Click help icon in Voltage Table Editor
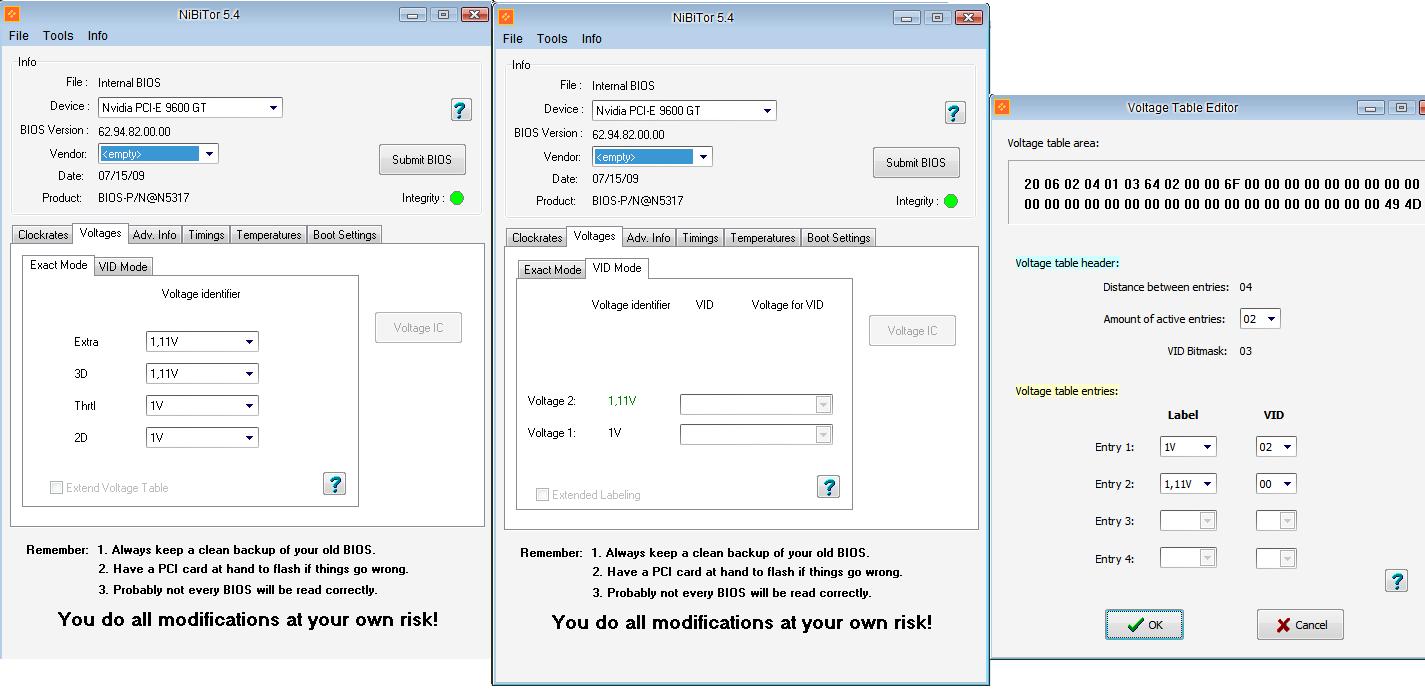 click(1397, 580)
